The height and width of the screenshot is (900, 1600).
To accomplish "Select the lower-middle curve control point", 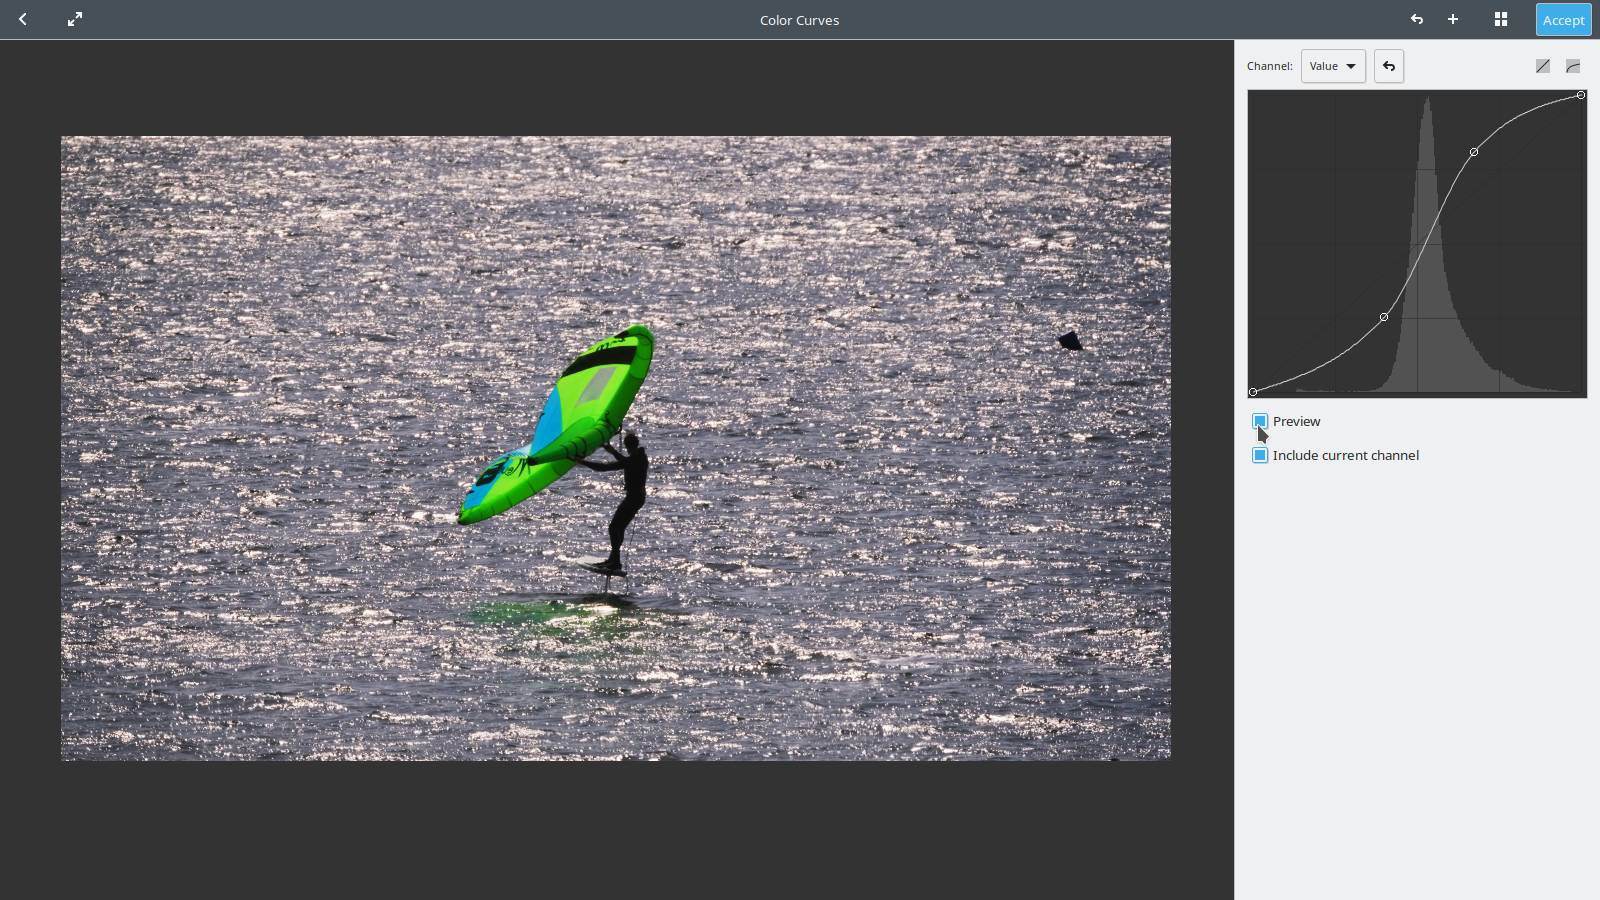I will pos(1384,317).
